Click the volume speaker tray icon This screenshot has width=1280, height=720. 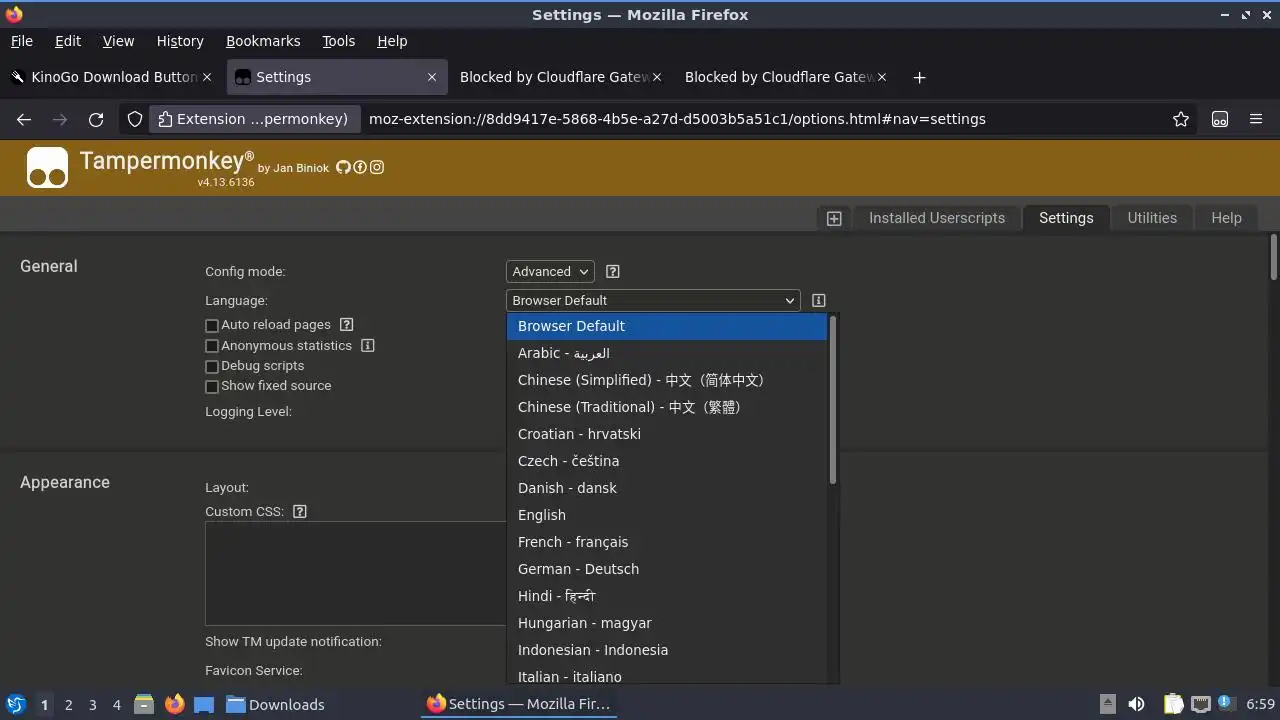tap(1136, 704)
